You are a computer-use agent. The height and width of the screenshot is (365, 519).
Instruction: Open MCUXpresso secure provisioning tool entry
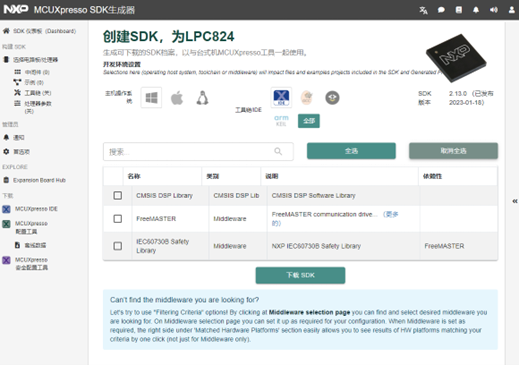click(31, 264)
